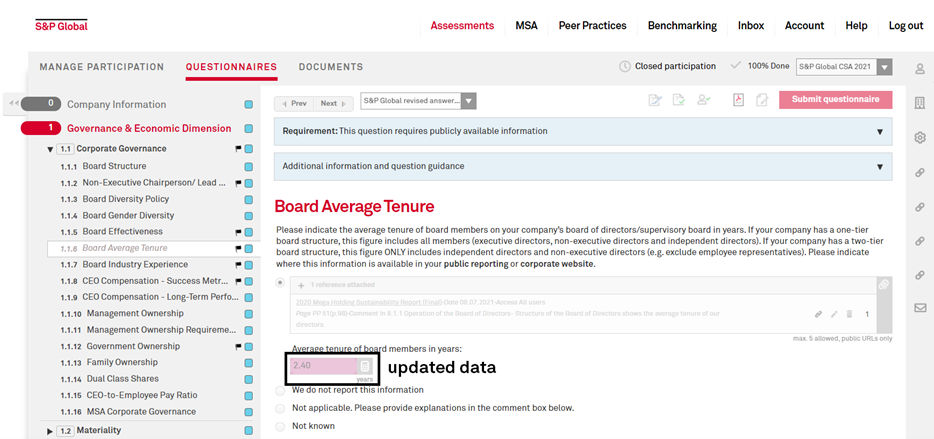Open the S&P Global CSA 2021 dropdown
This screenshot has width=934, height=439.
coord(844,67)
